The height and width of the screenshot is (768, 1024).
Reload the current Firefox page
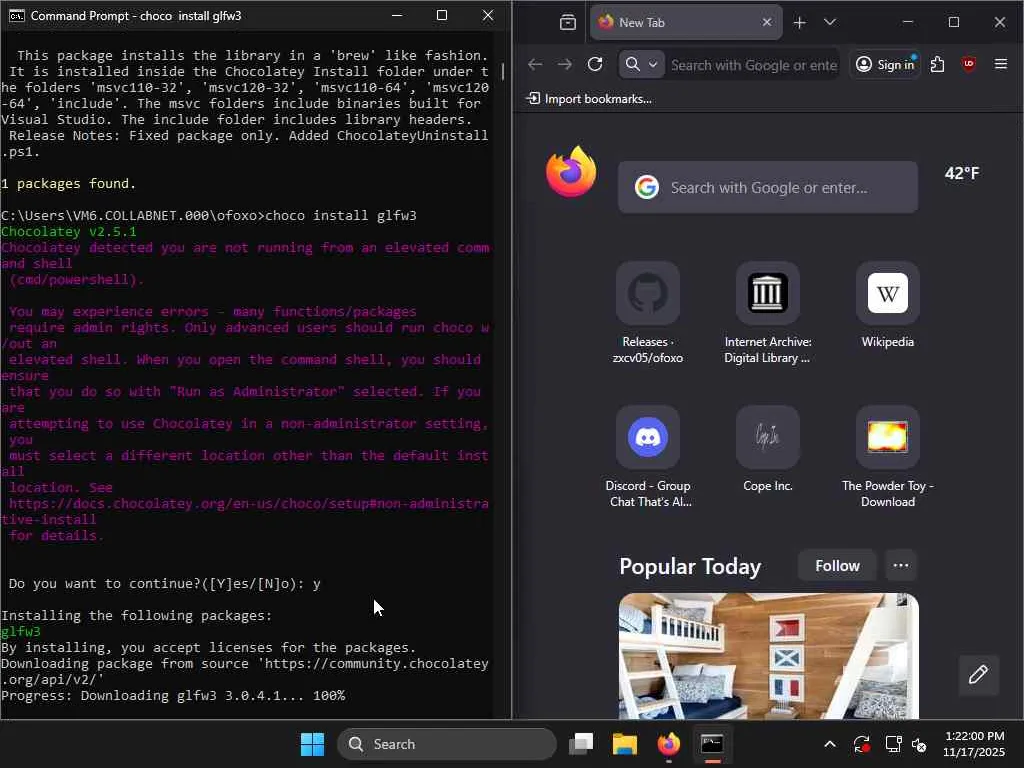coord(595,64)
